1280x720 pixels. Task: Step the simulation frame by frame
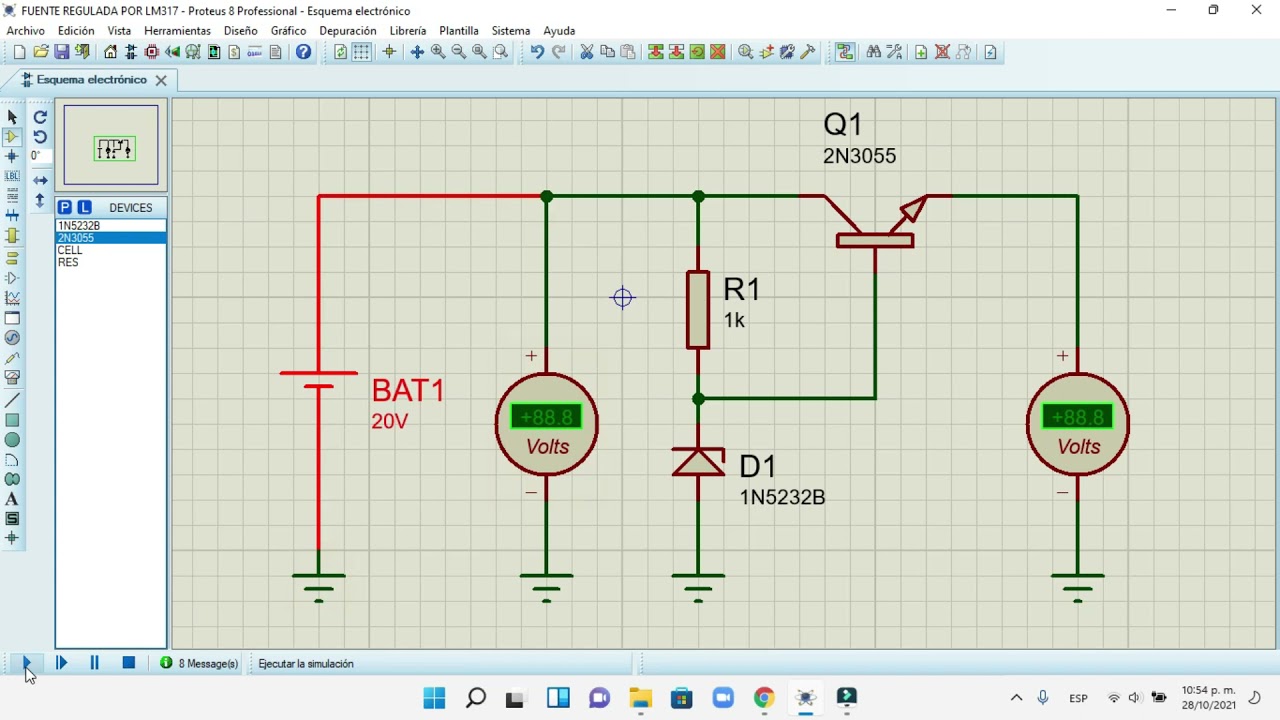pos(61,663)
